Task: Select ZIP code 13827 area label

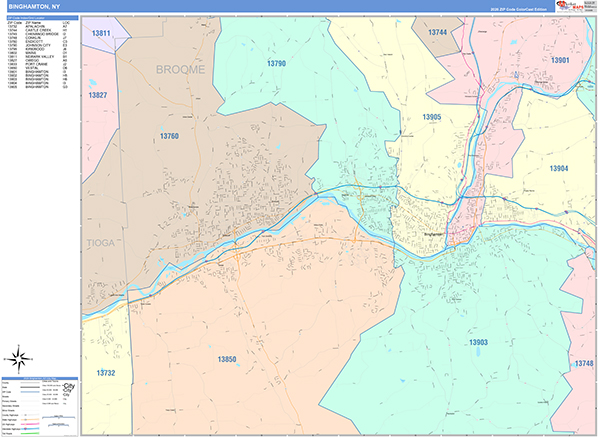Action: coord(97,95)
